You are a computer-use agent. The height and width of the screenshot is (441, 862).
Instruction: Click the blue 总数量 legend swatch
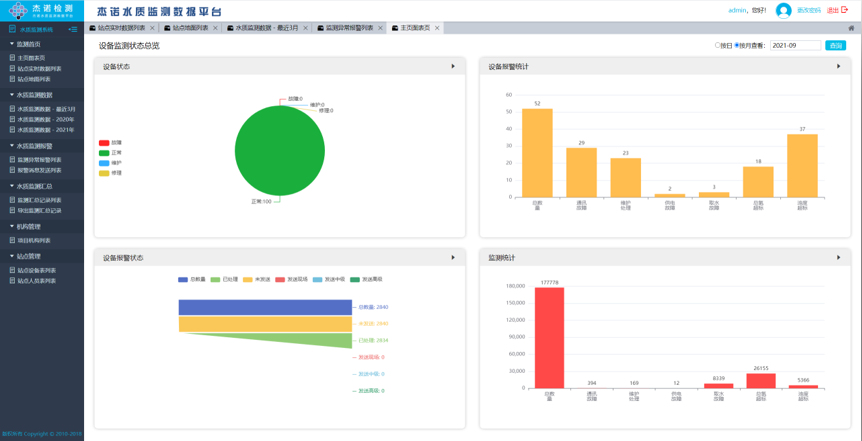(x=183, y=280)
